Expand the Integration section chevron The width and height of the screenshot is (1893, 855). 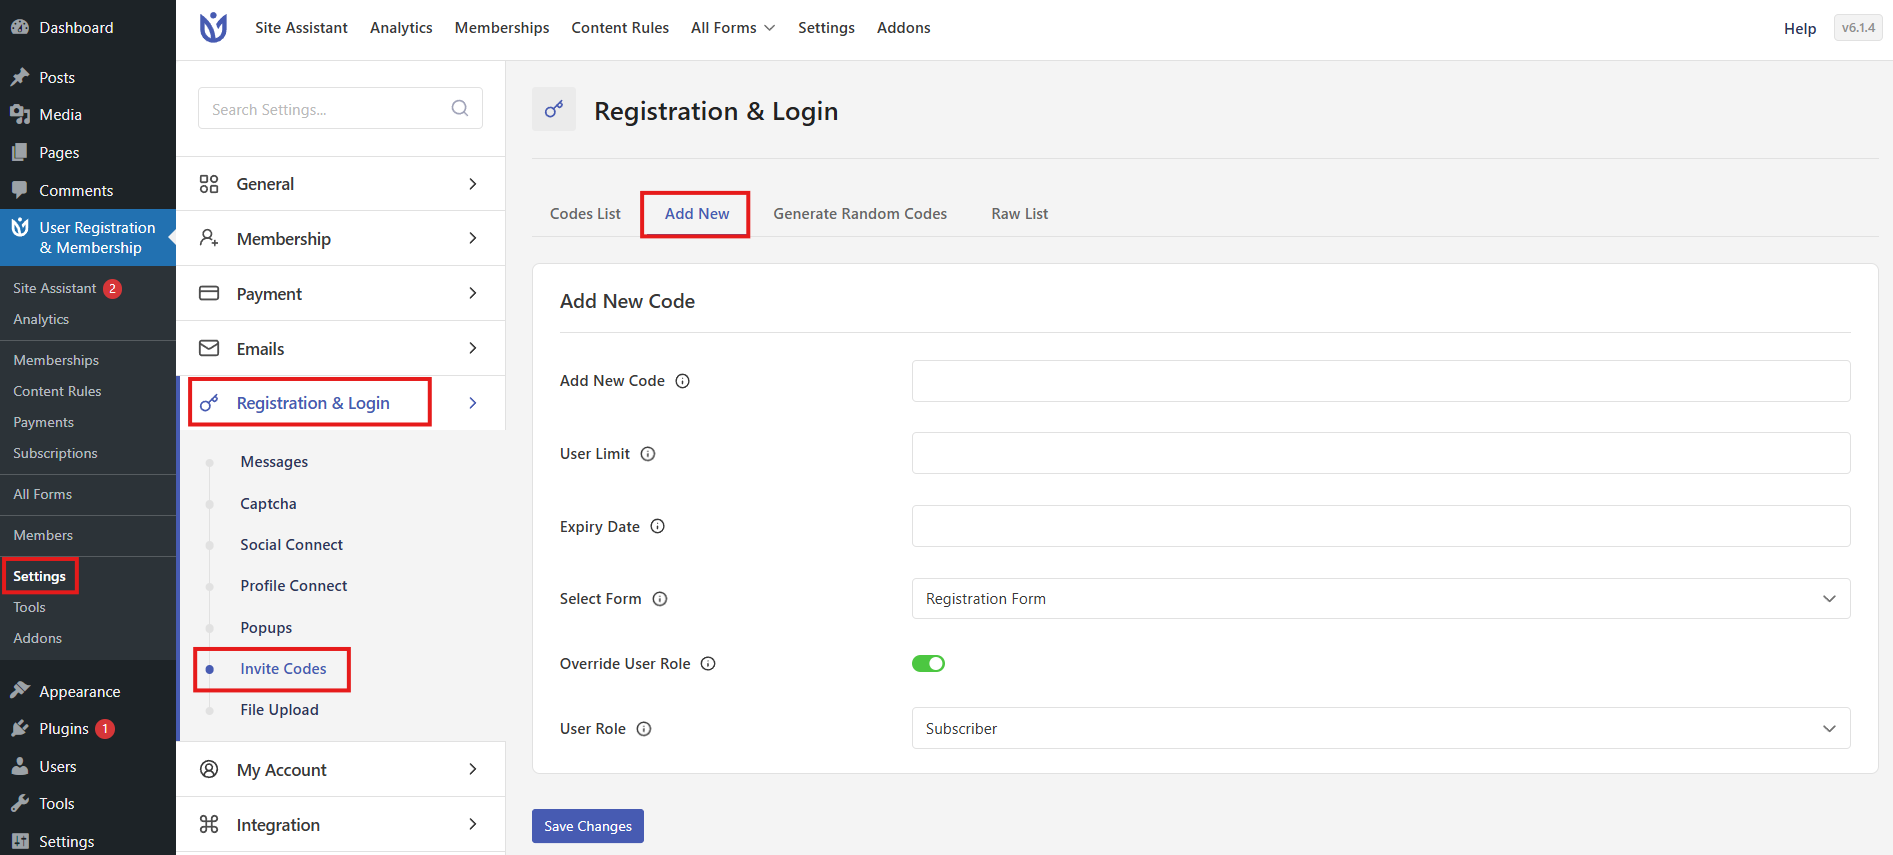473,824
